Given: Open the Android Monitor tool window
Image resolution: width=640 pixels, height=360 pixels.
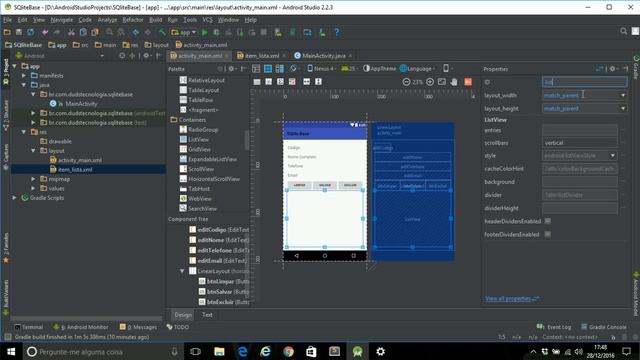Looking at the screenshot, I should click(x=81, y=327).
